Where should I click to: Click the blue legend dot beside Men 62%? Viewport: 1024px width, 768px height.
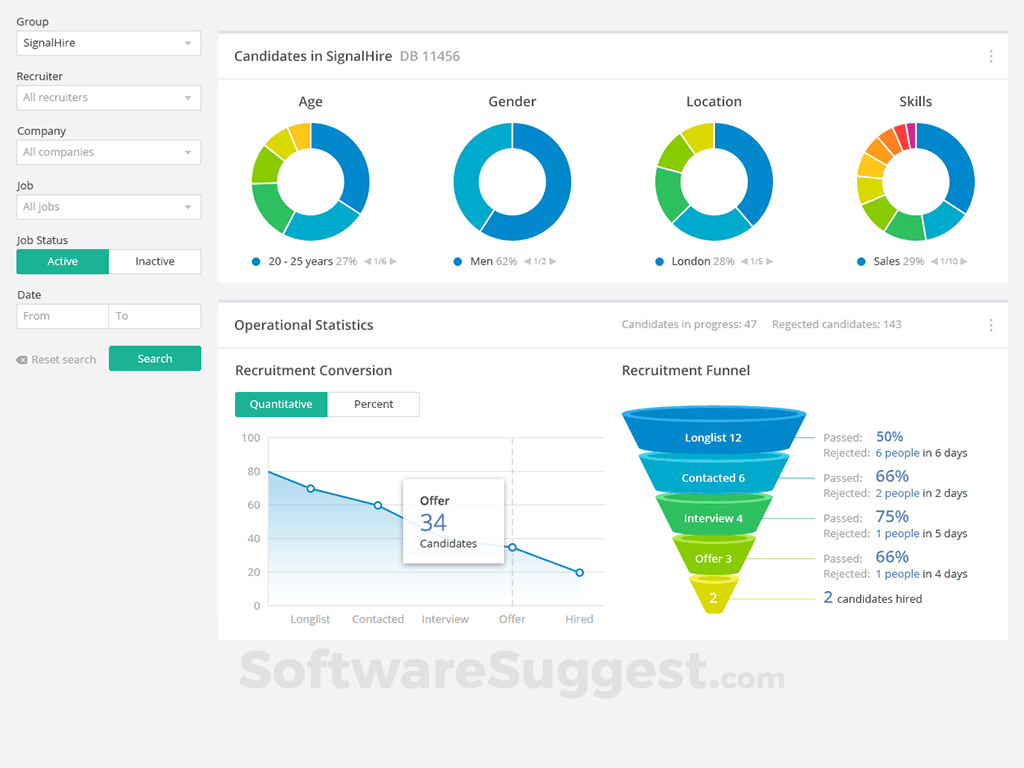click(x=458, y=261)
